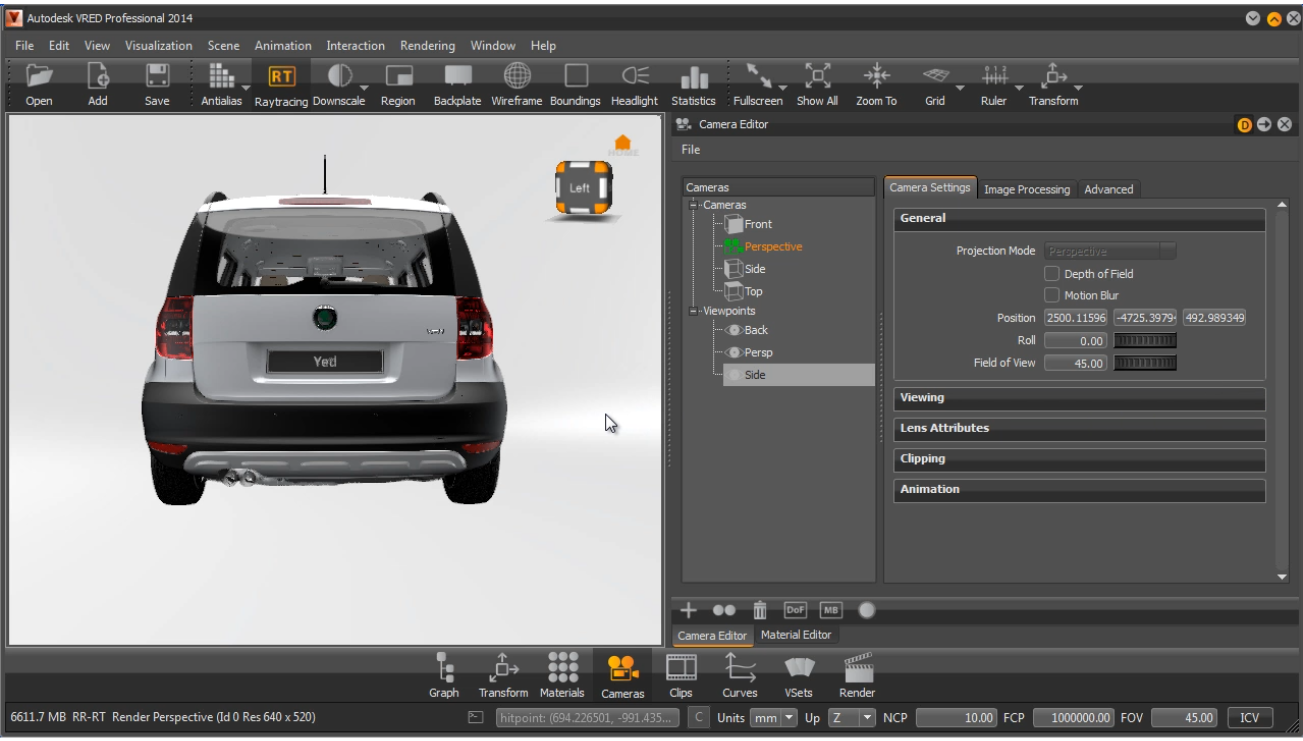Collapse the Cameras tree node
The height and width of the screenshot is (741, 1303).
pos(693,205)
